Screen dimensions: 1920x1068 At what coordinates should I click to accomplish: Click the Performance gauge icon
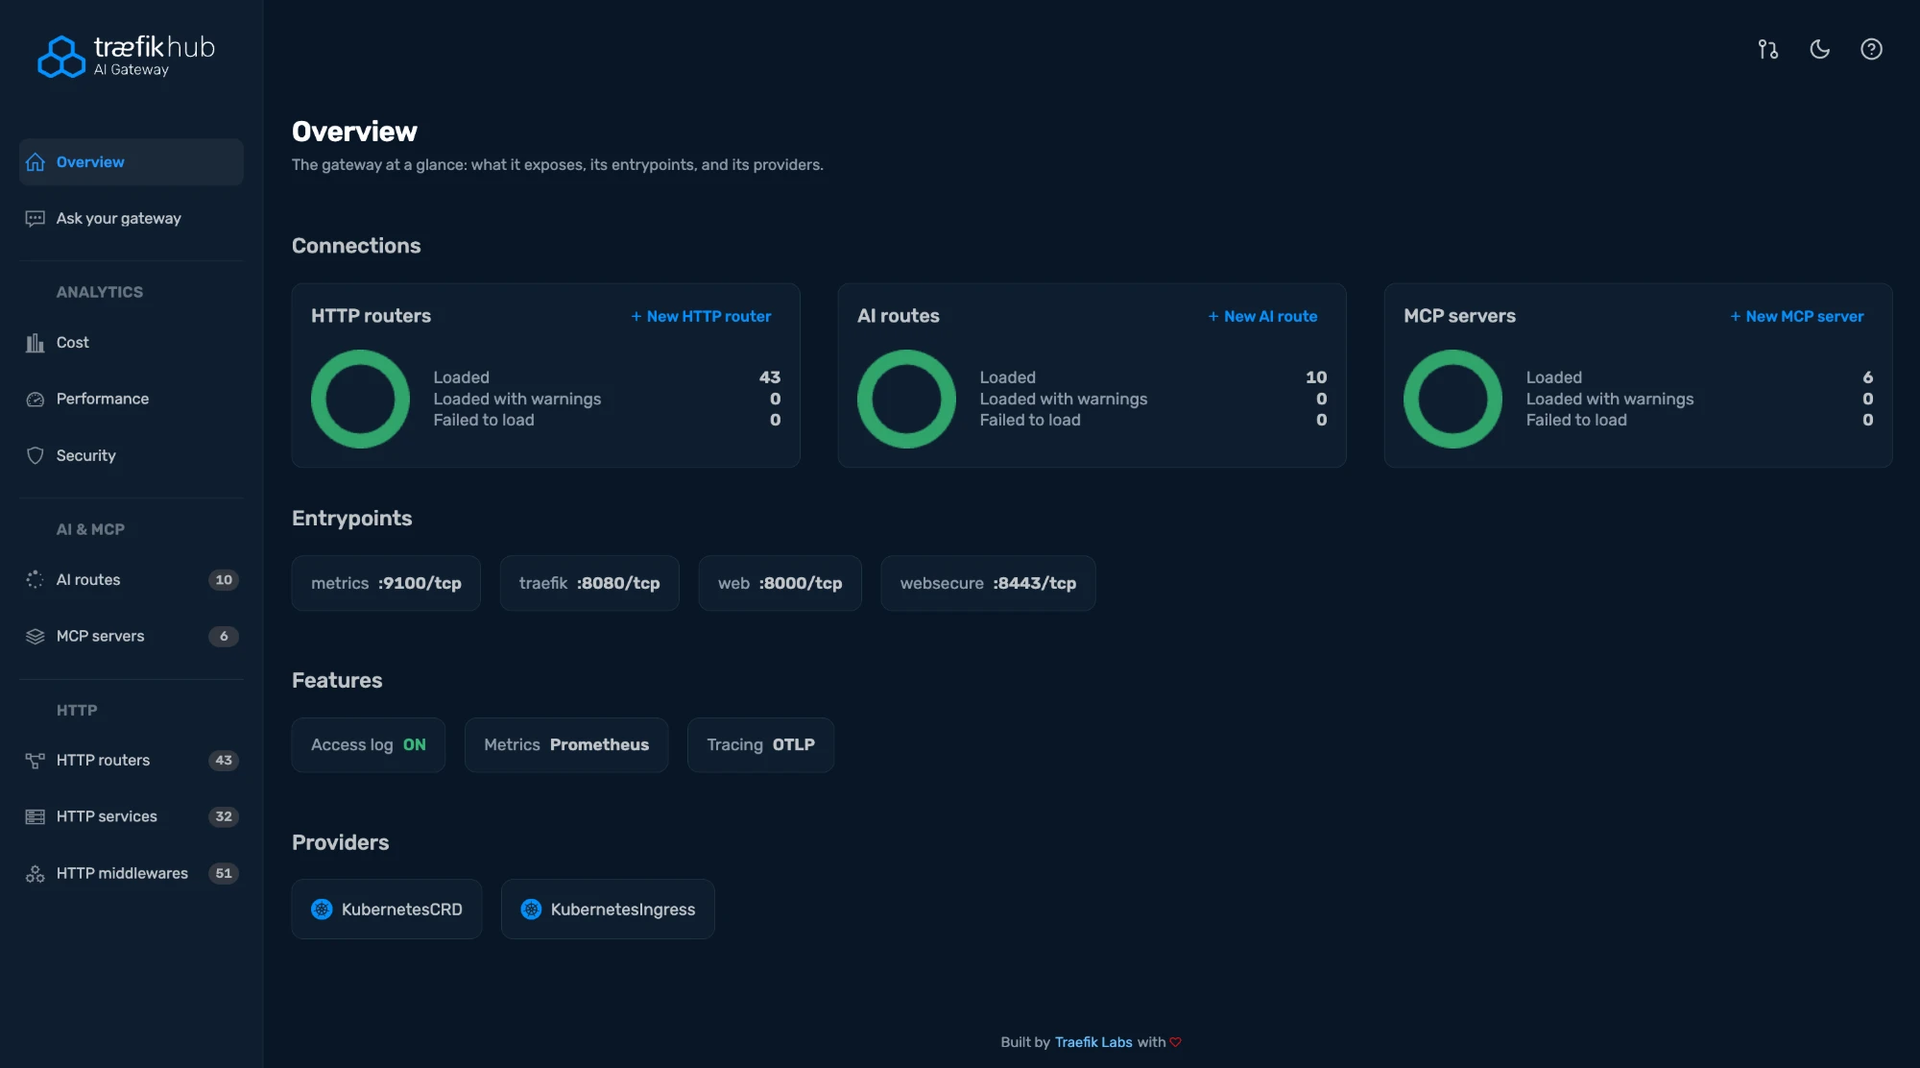(35, 399)
